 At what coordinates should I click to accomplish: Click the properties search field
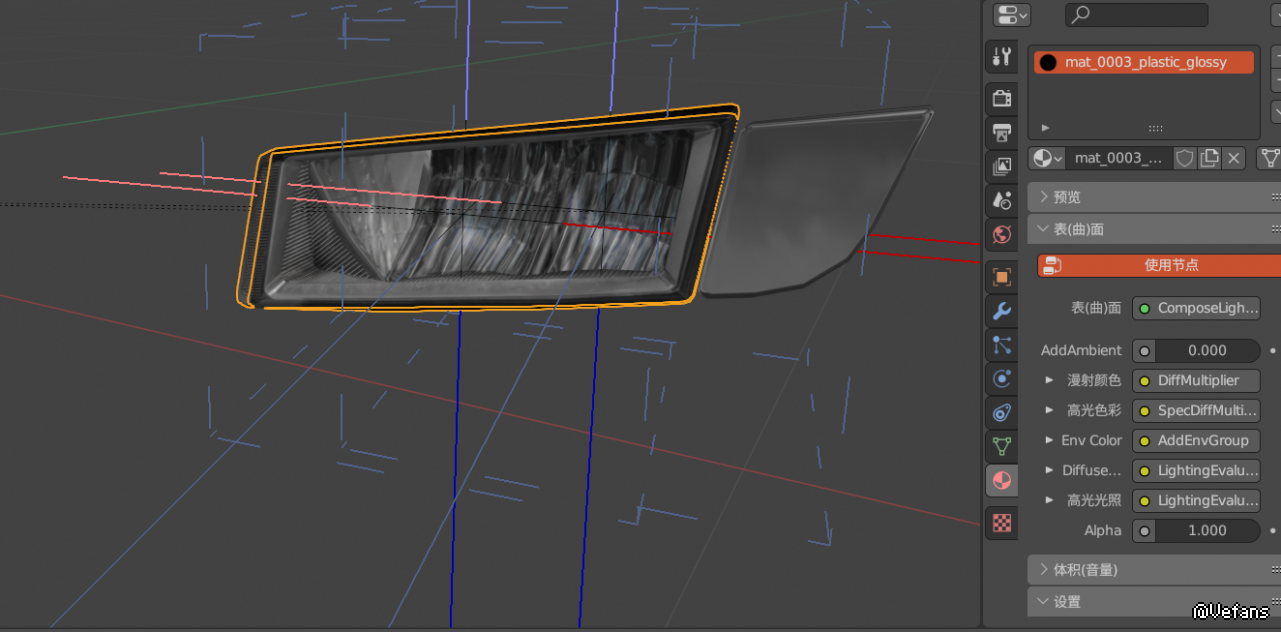pyautogui.click(x=1136, y=15)
